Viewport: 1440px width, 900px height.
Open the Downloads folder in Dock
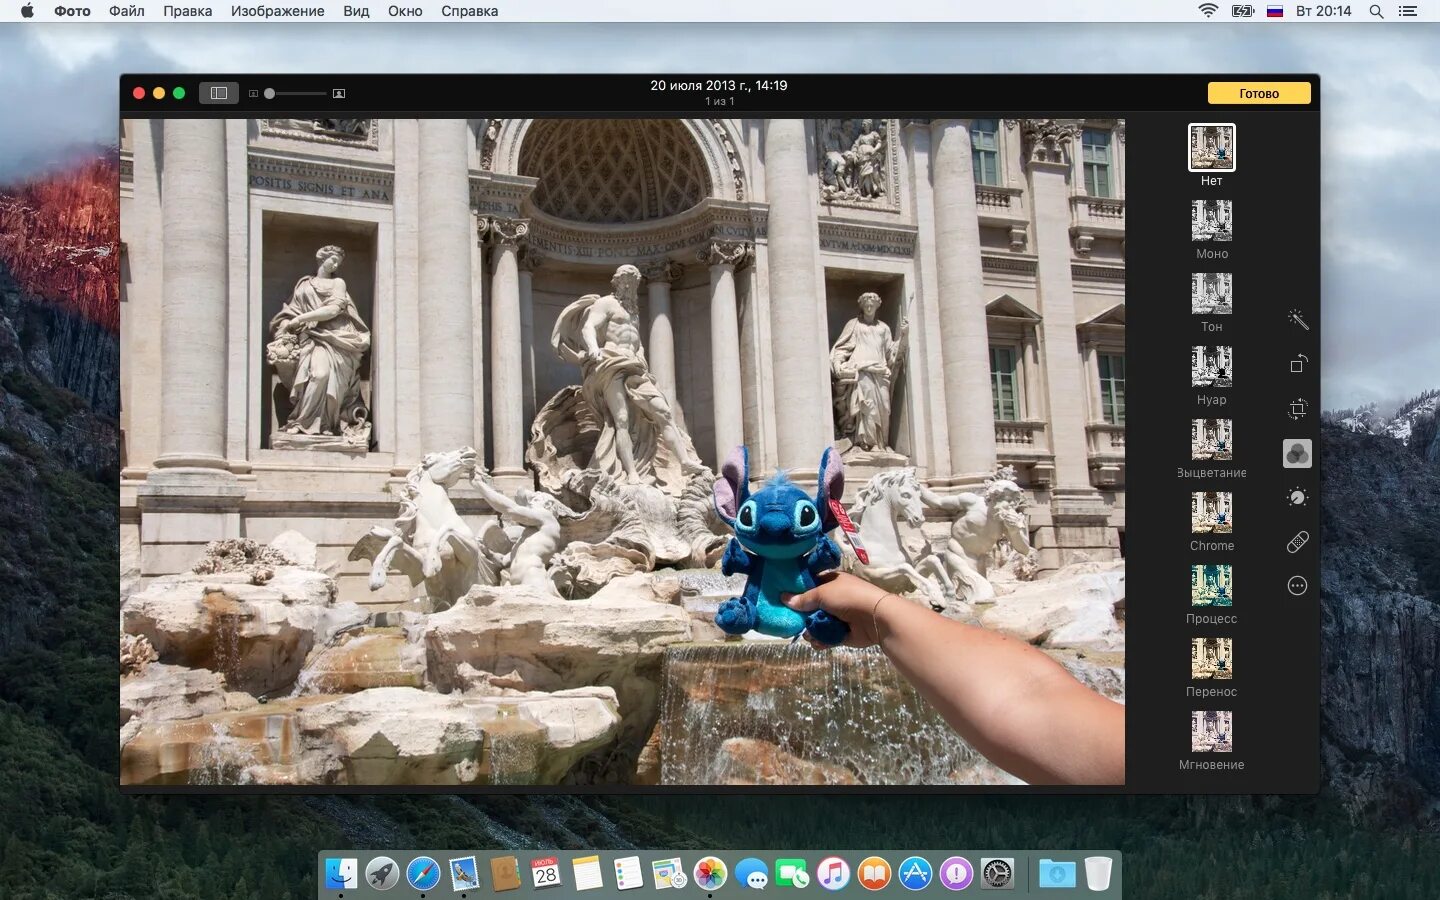coord(1057,874)
